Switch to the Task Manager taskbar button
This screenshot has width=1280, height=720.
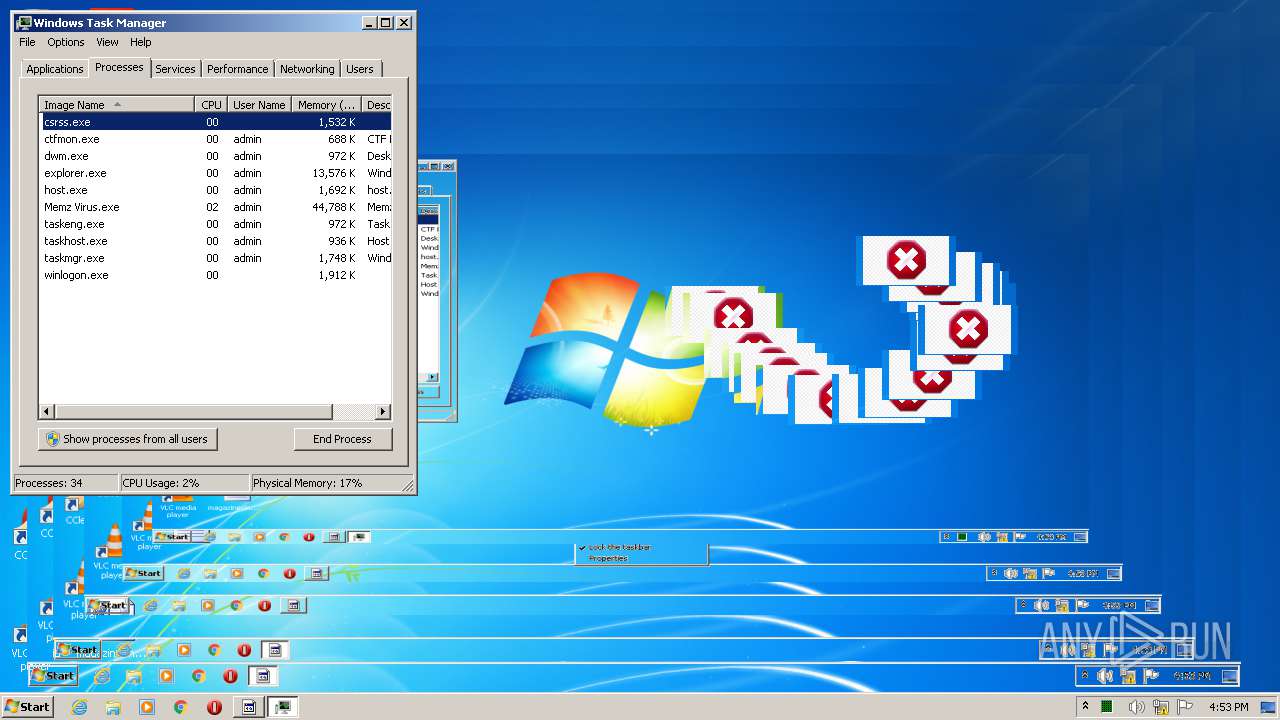pos(283,707)
